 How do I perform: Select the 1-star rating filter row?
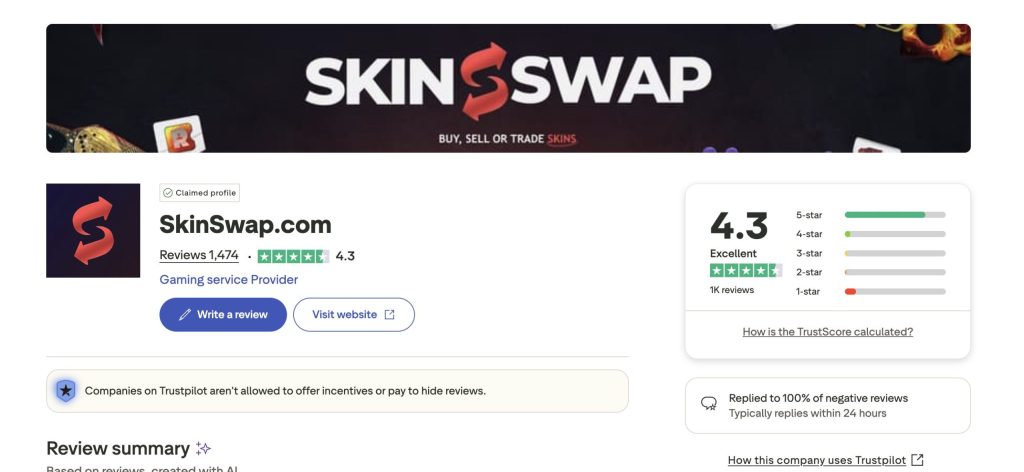point(870,291)
